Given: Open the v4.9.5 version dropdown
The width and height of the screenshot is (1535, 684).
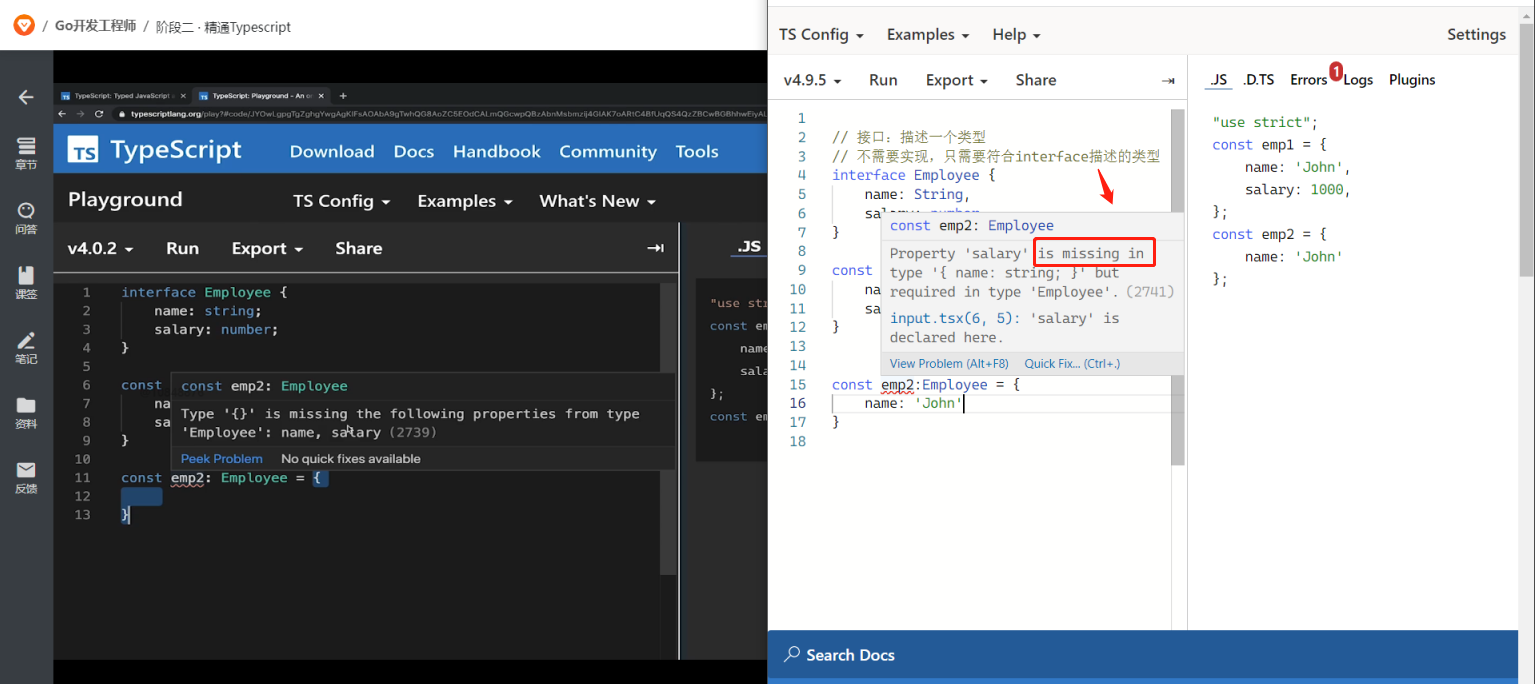Looking at the screenshot, I should pyautogui.click(x=812, y=80).
